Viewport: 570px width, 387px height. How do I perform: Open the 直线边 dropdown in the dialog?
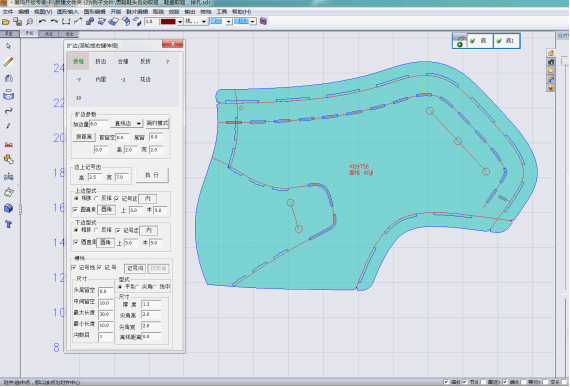127,124
